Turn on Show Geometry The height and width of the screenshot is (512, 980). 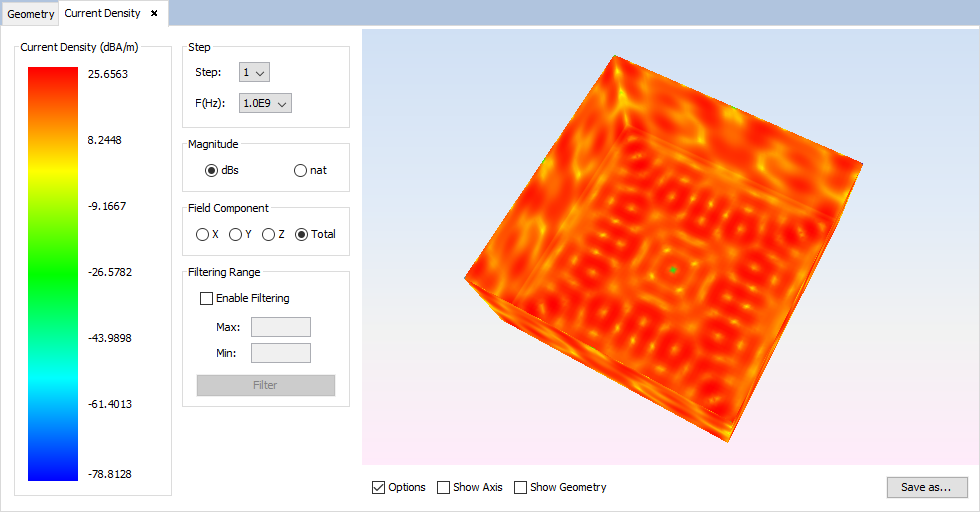(520, 488)
